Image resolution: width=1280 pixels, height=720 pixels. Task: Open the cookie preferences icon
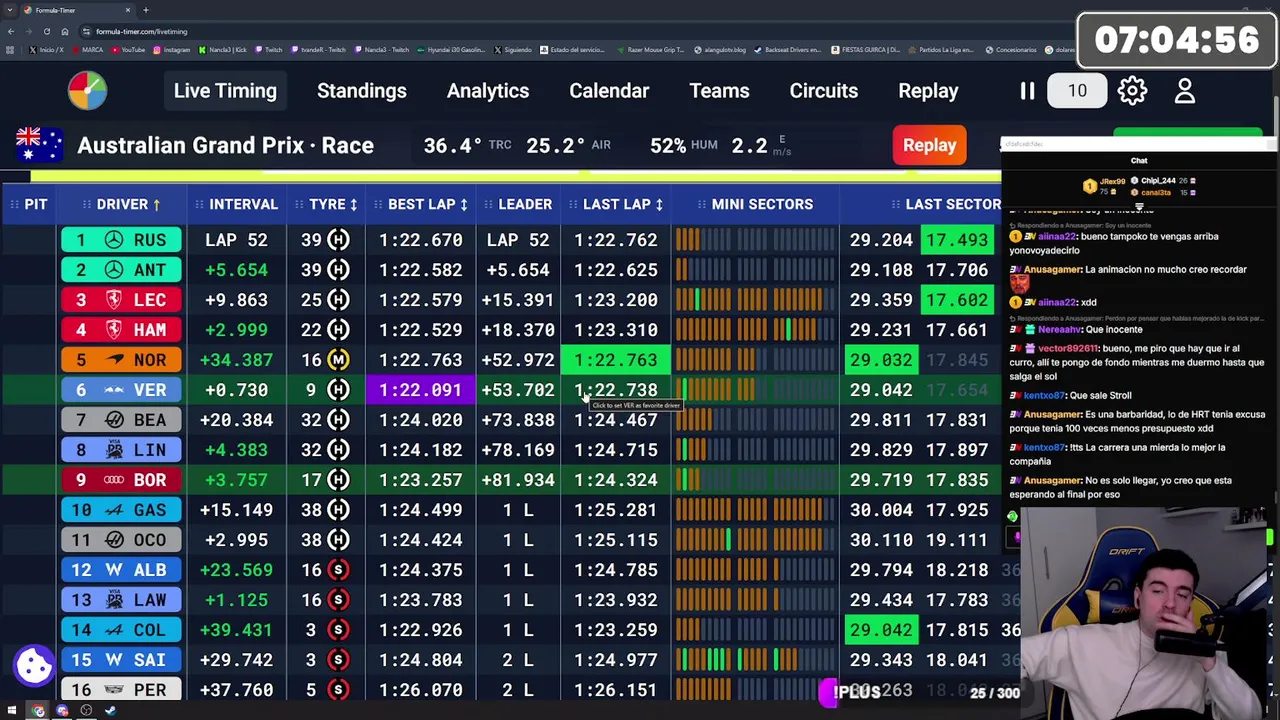coord(34,664)
